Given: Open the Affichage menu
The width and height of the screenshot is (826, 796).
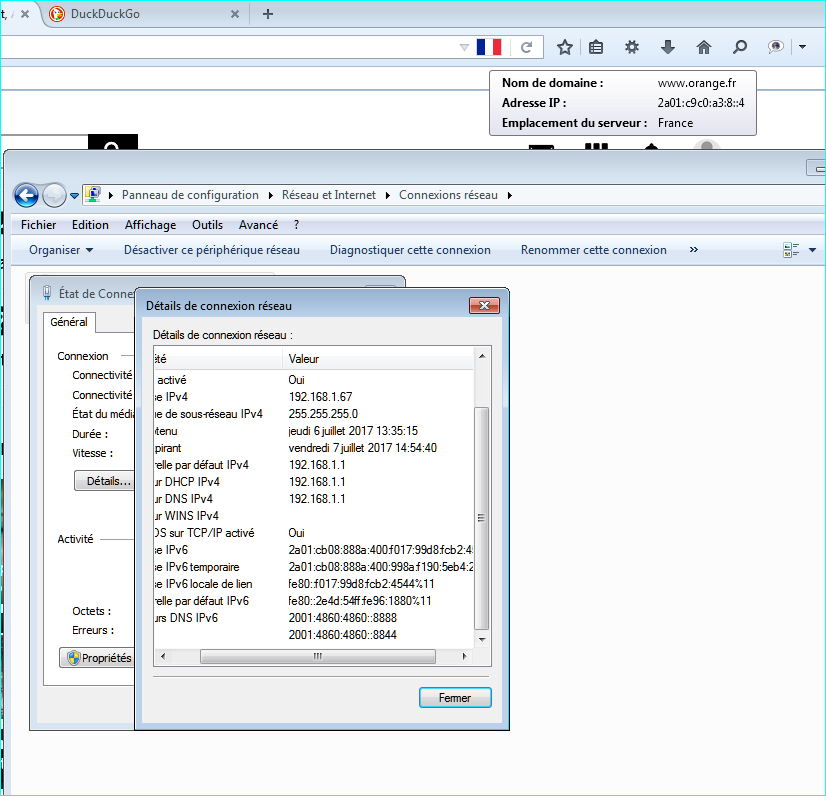Looking at the screenshot, I should [x=150, y=224].
